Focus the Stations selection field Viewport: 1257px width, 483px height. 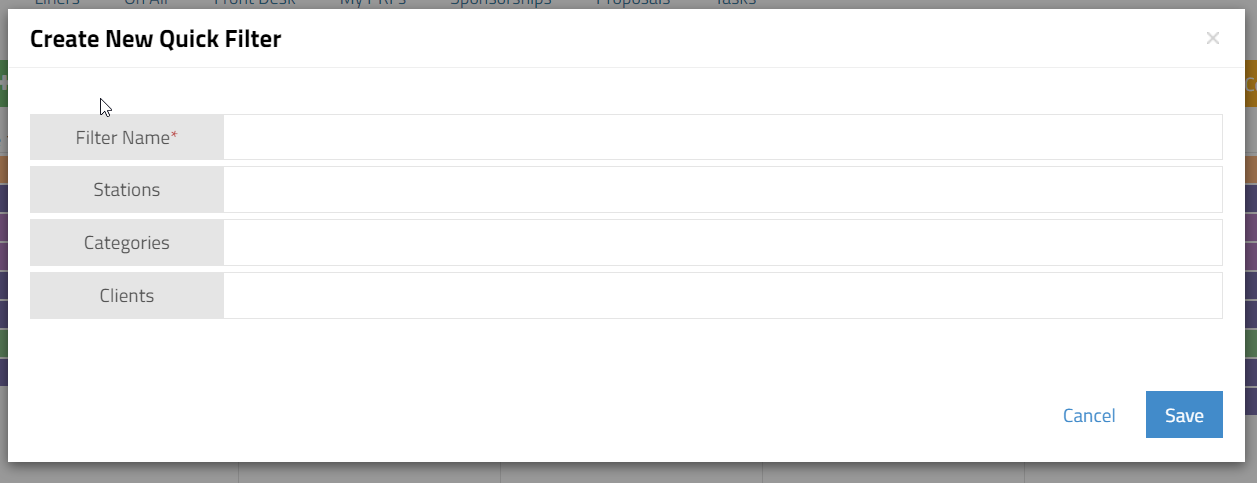722,189
